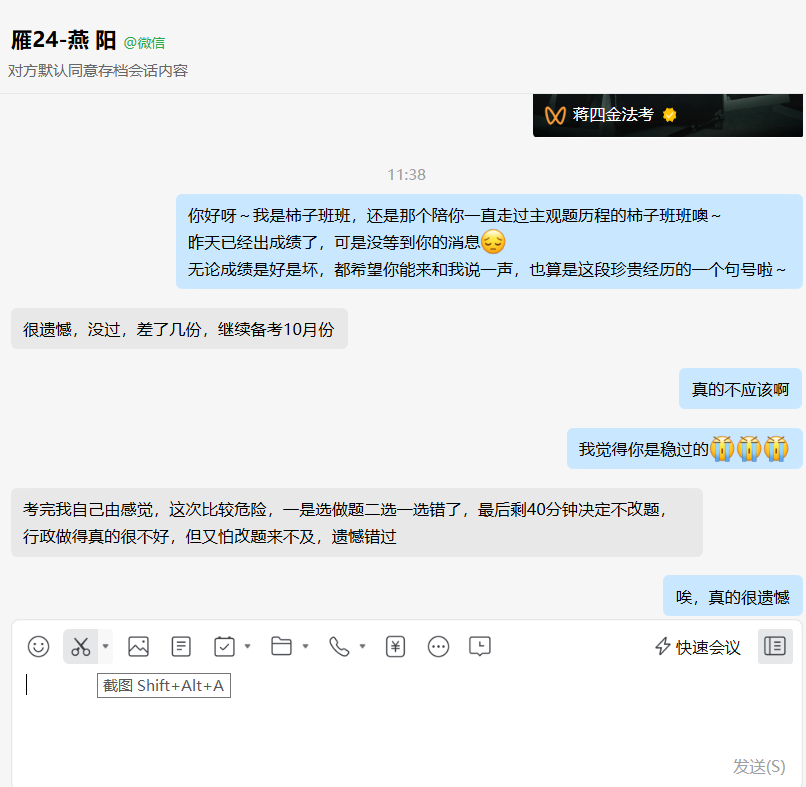This screenshot has width=806, height=787.
Task: Open the schedule task calendar icon
Action: pyautogui.click(x=224, y=646)
